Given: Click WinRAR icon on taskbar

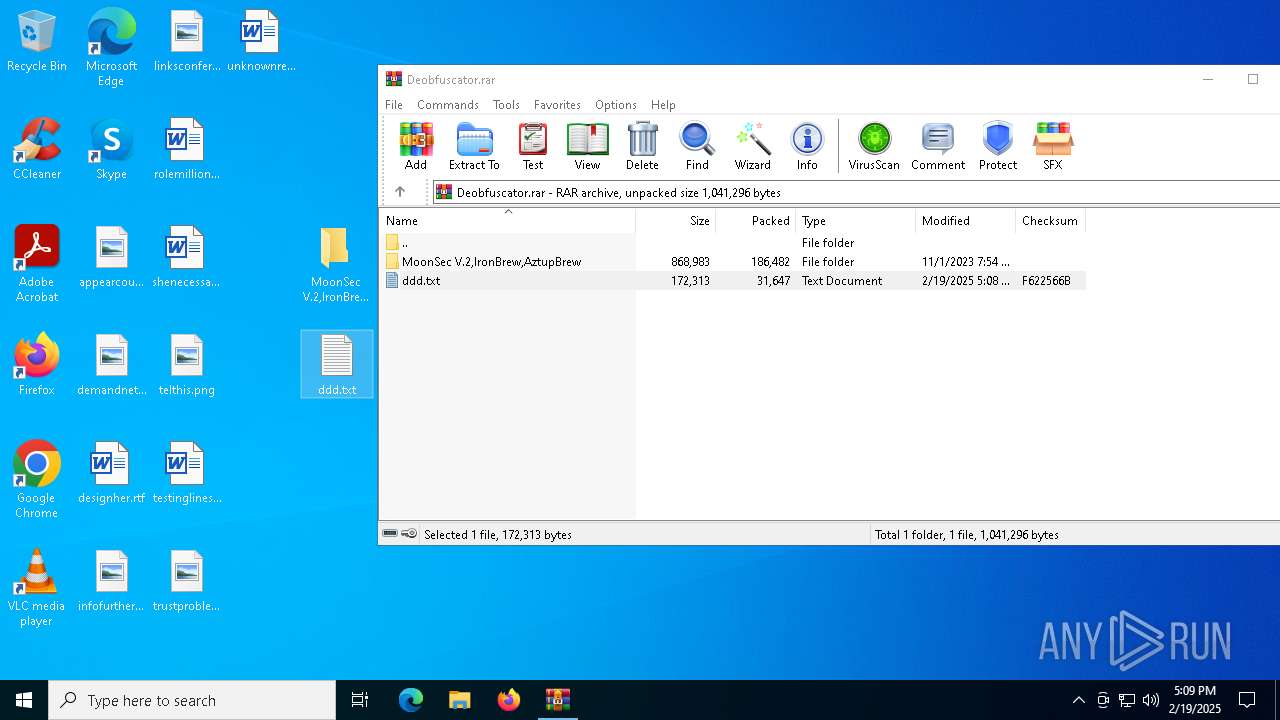Looking at the screenshot, I should pos(557,700).
